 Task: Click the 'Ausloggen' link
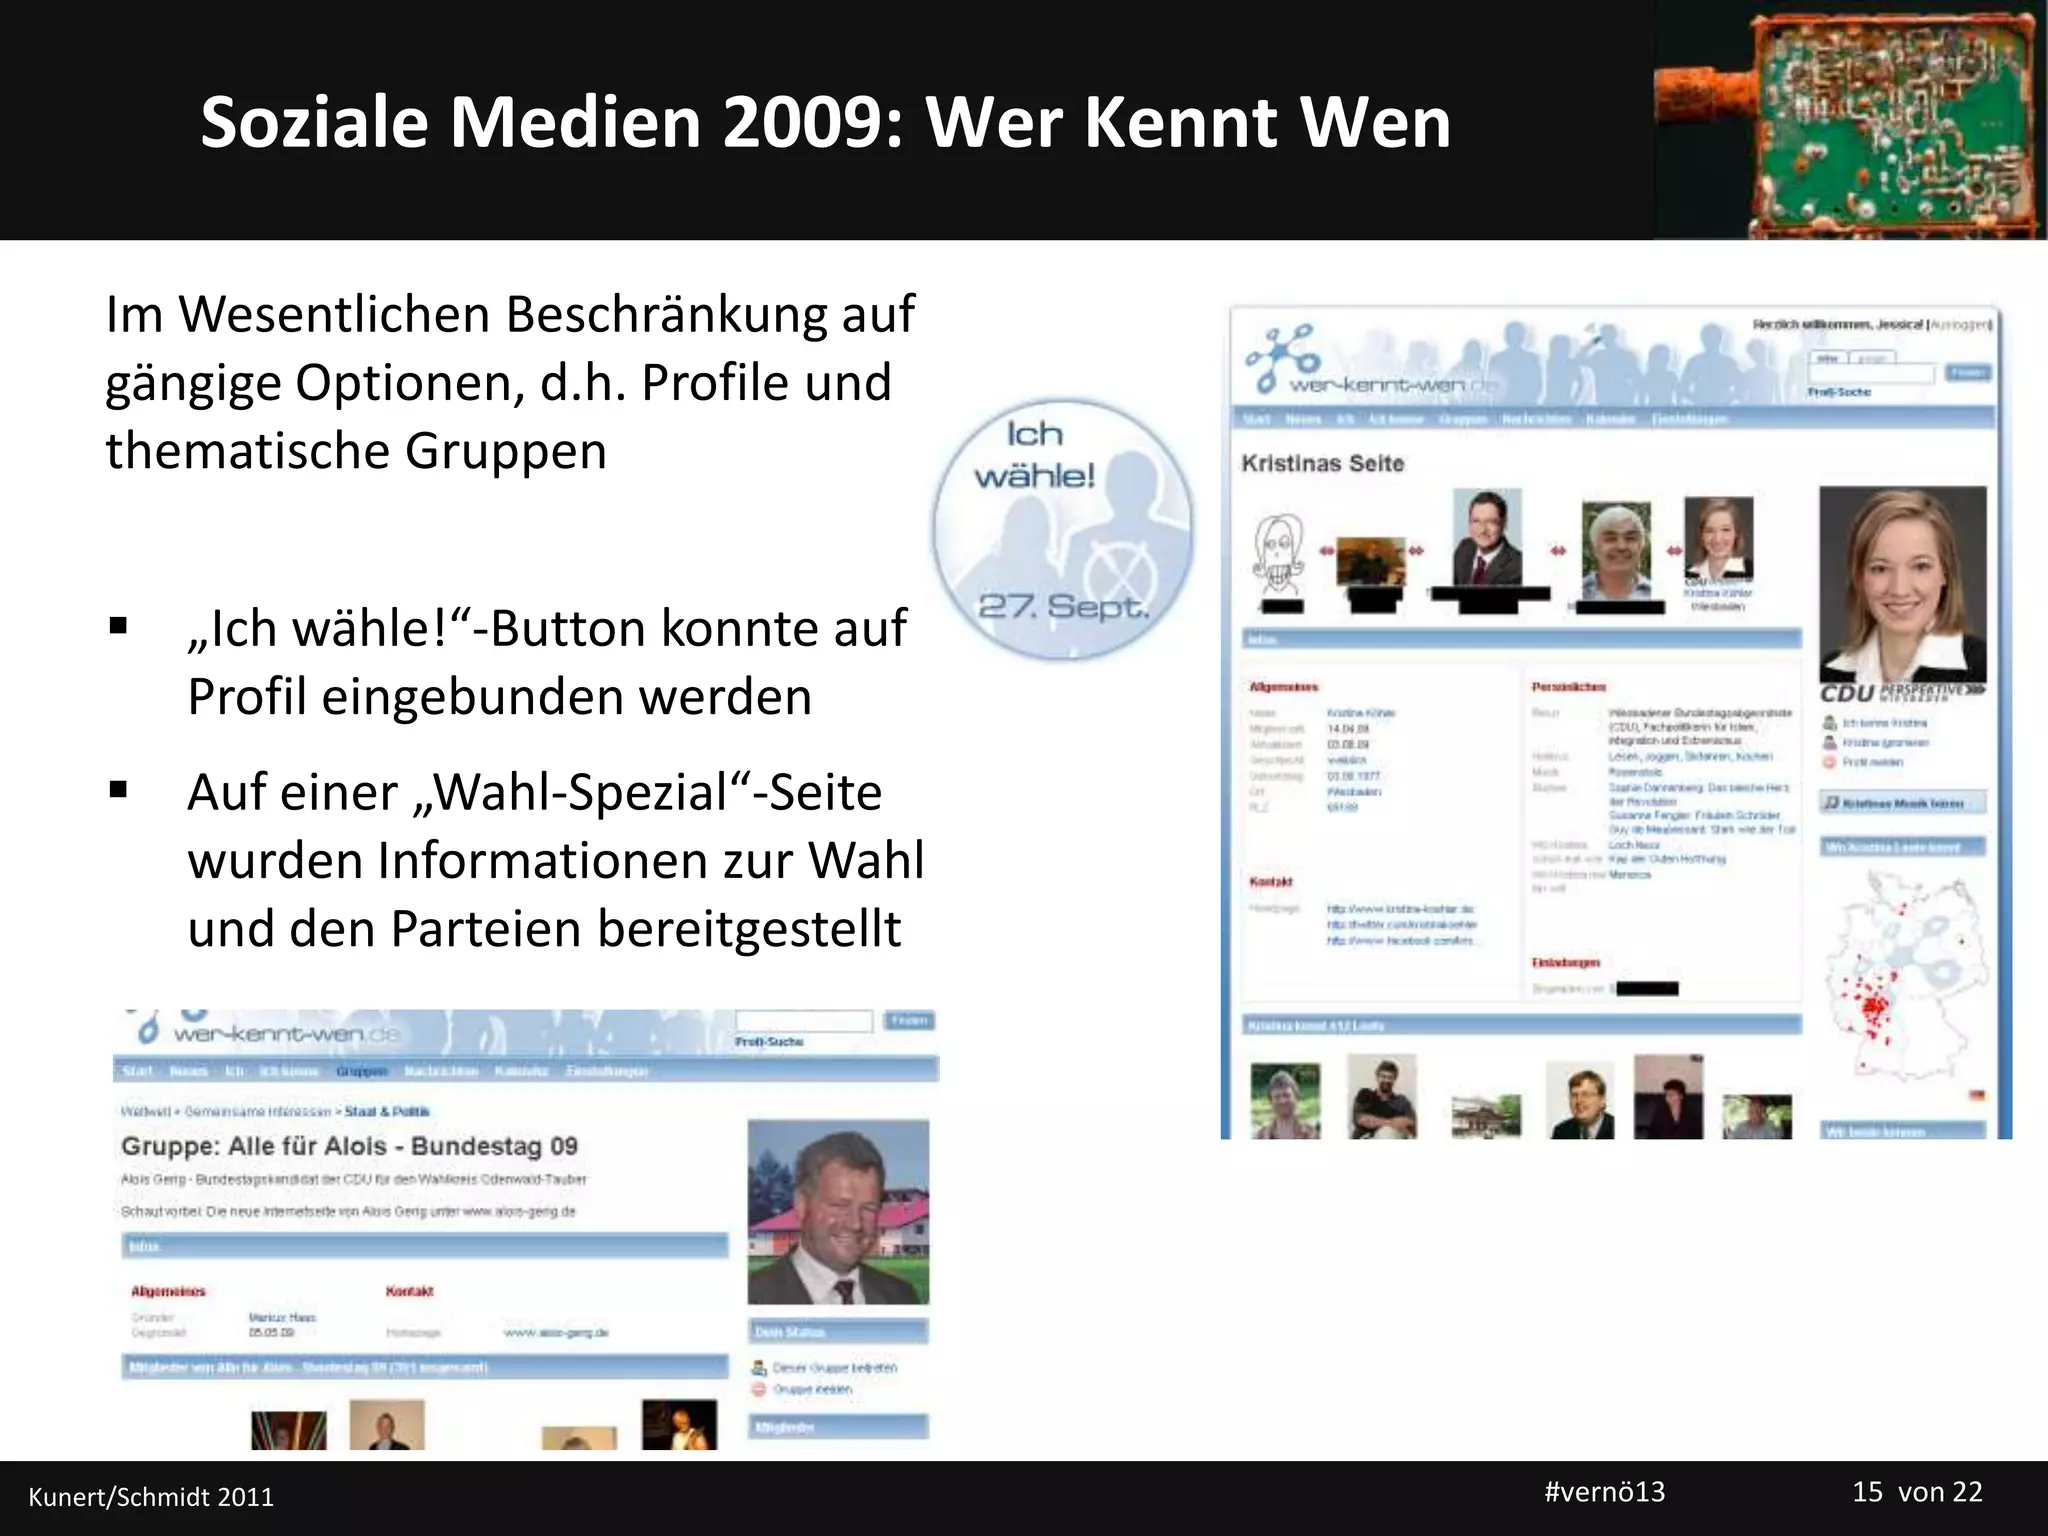[x=1961, y=325]
